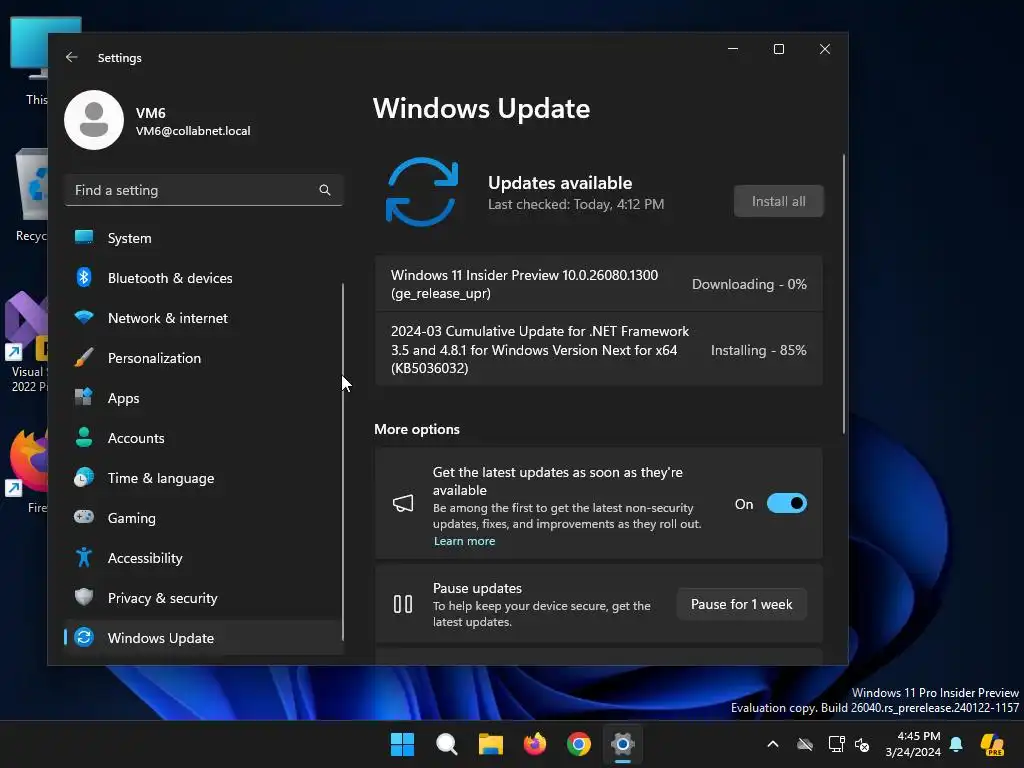Click the Windows 11 Insider Preview update row
Screen dimensions: 1024x768
(x=599, y=284)
